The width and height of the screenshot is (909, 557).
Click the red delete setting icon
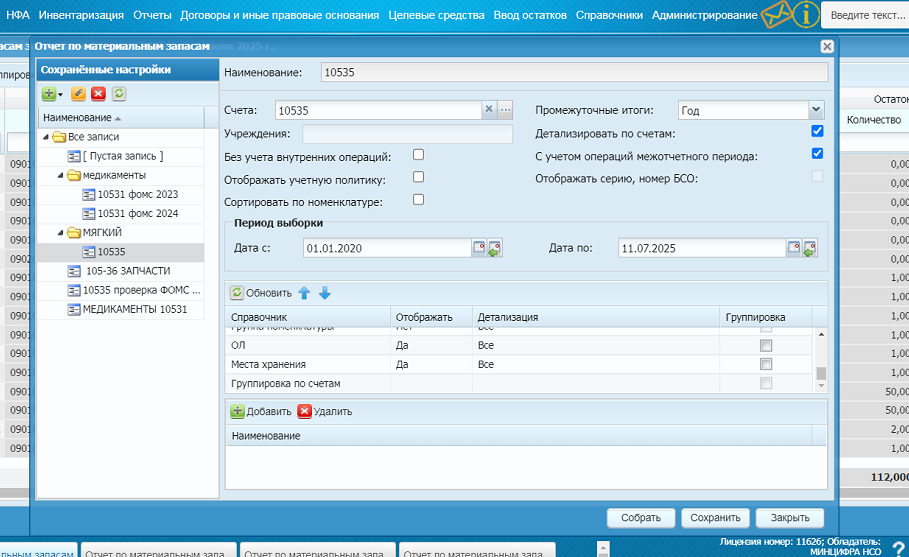(x=99, y=94)
